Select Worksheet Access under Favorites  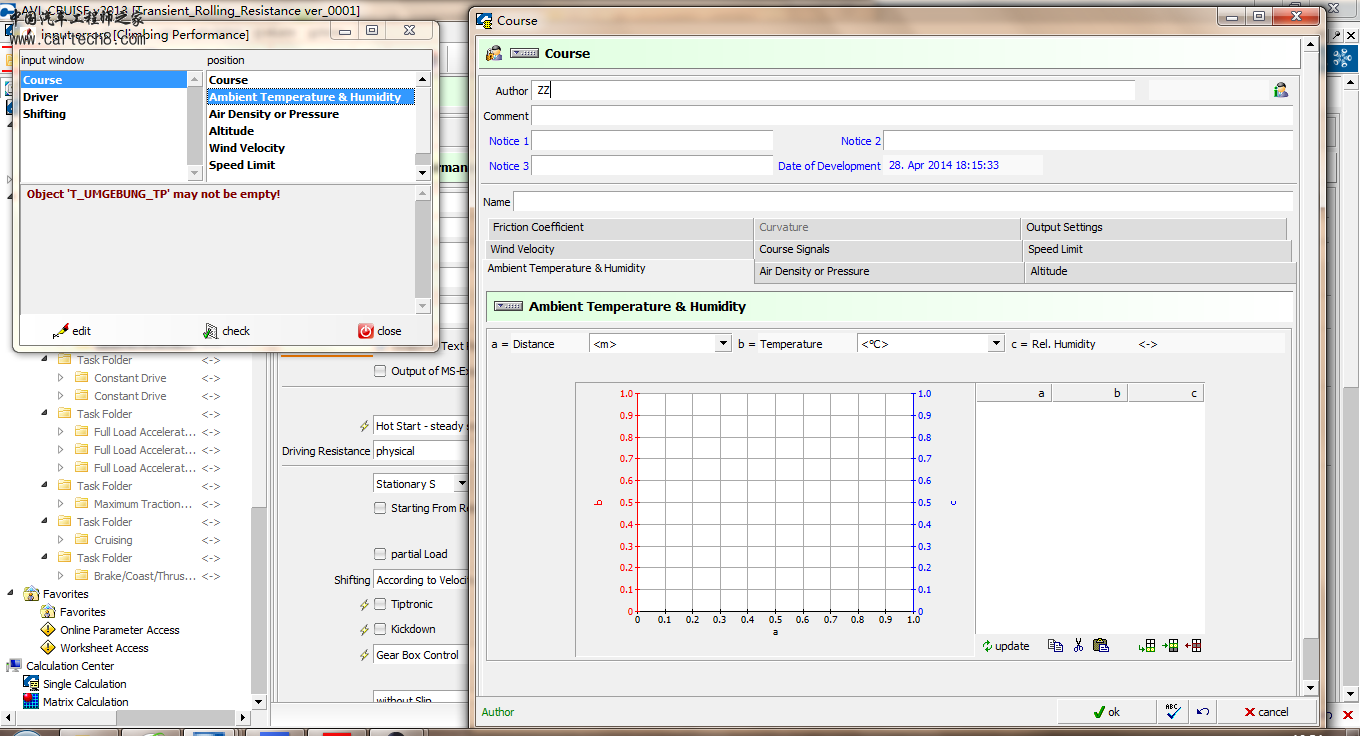(x=104, y=648)
